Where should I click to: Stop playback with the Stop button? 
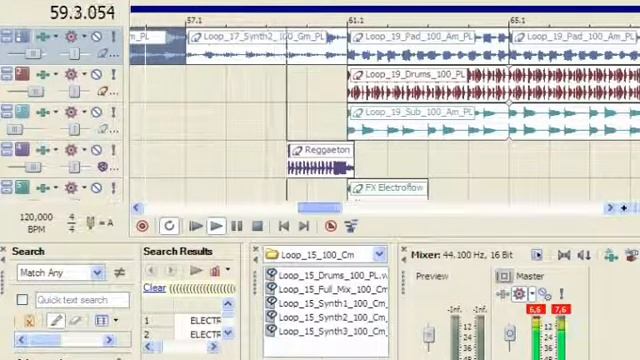click(x=257, y=226)
